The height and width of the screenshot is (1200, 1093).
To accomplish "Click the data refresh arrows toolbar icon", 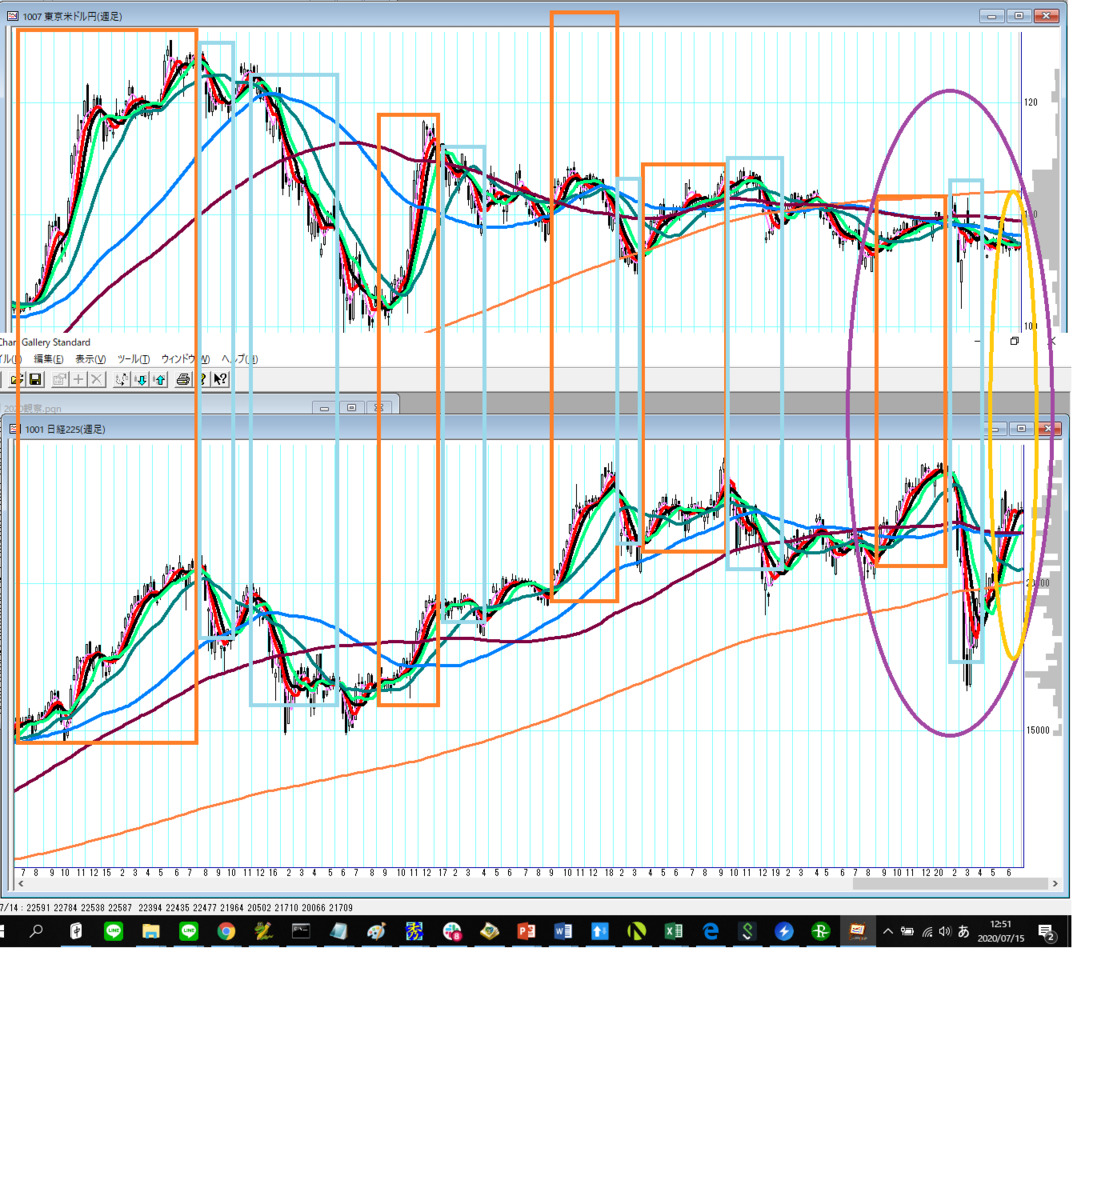I will pyautogui.click(x=122, y=379).
